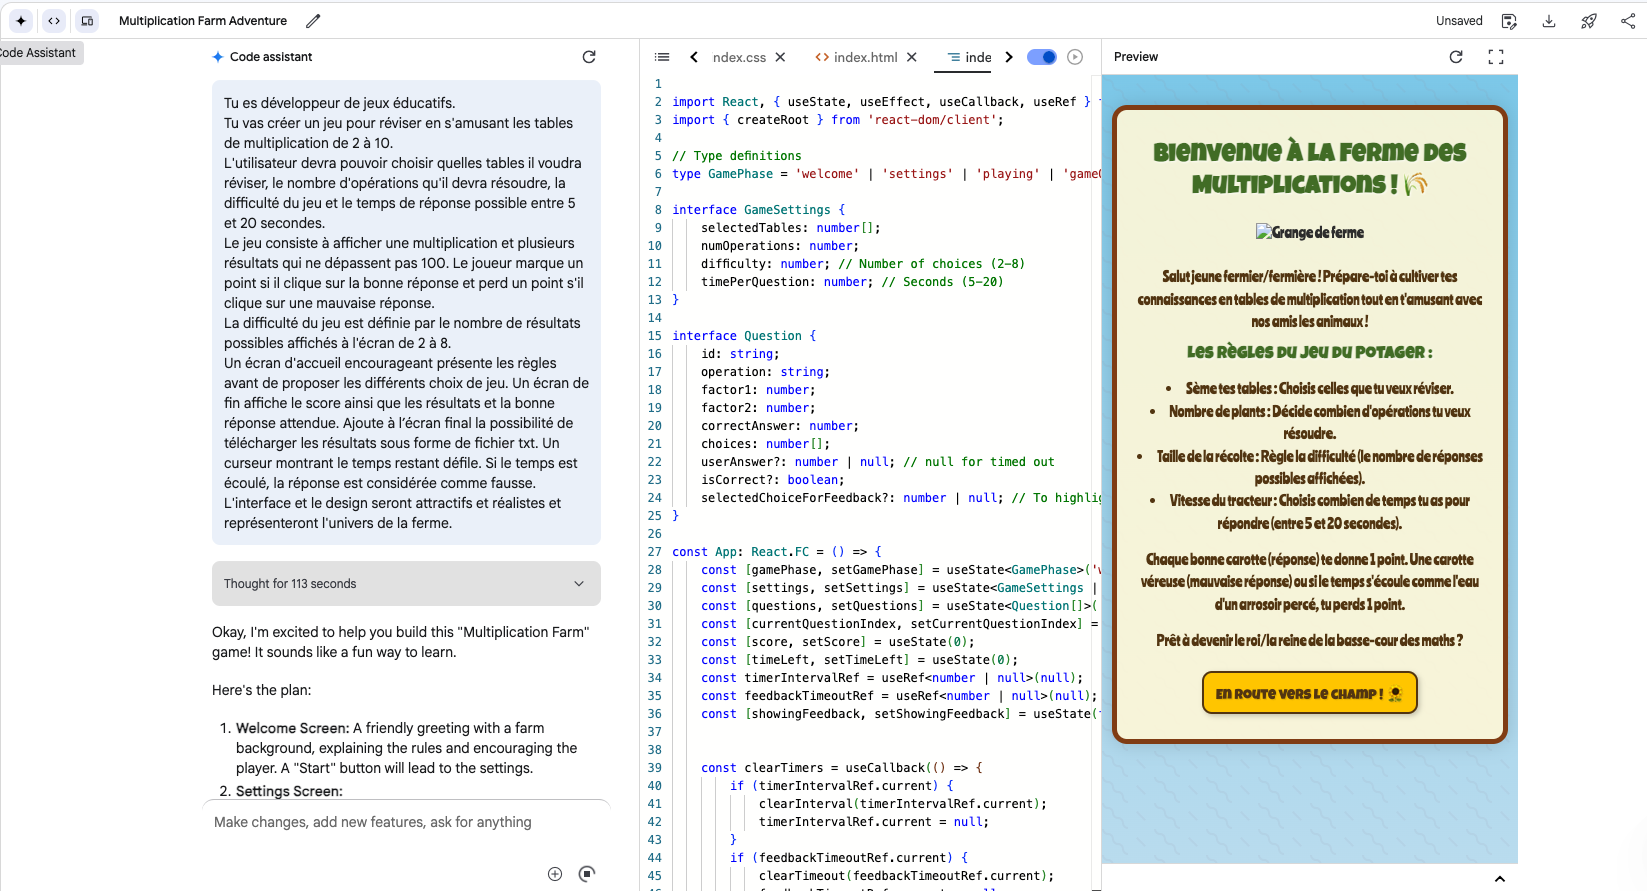Switch to the index.html tab
This screenshot has height=891, width=1647.
tap(865, 57)
